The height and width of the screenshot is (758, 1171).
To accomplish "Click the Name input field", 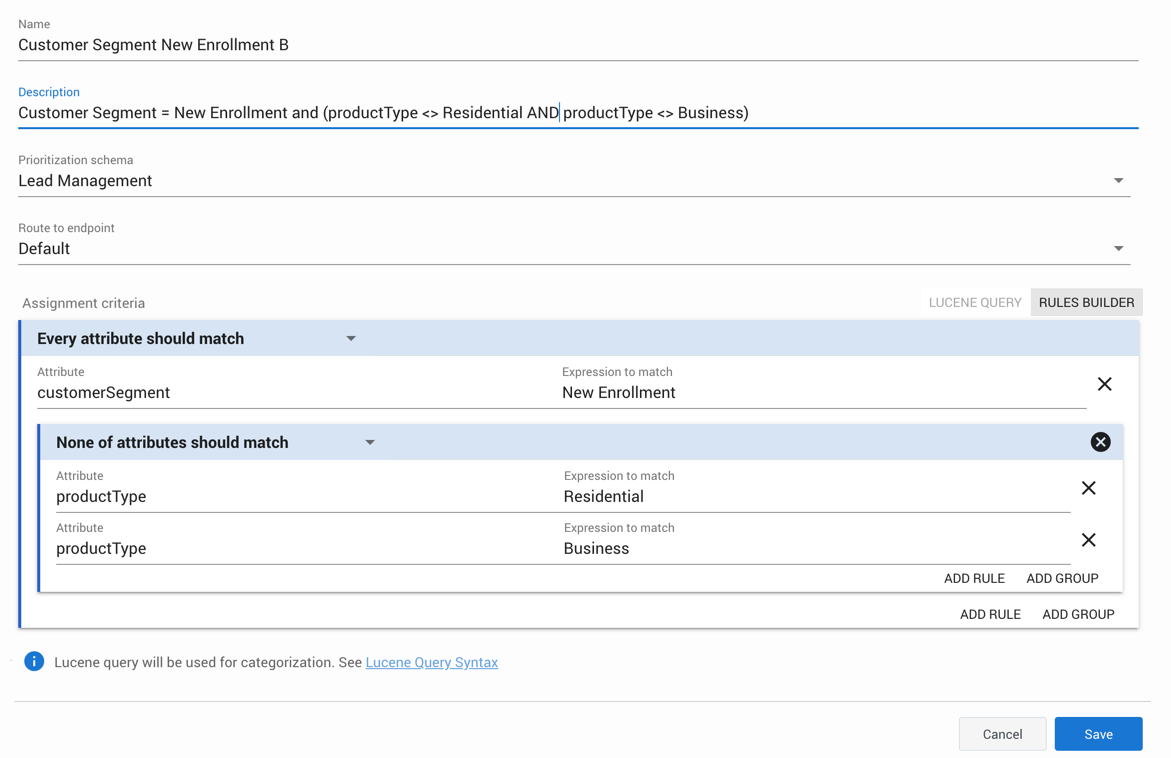I will point(576,45).
